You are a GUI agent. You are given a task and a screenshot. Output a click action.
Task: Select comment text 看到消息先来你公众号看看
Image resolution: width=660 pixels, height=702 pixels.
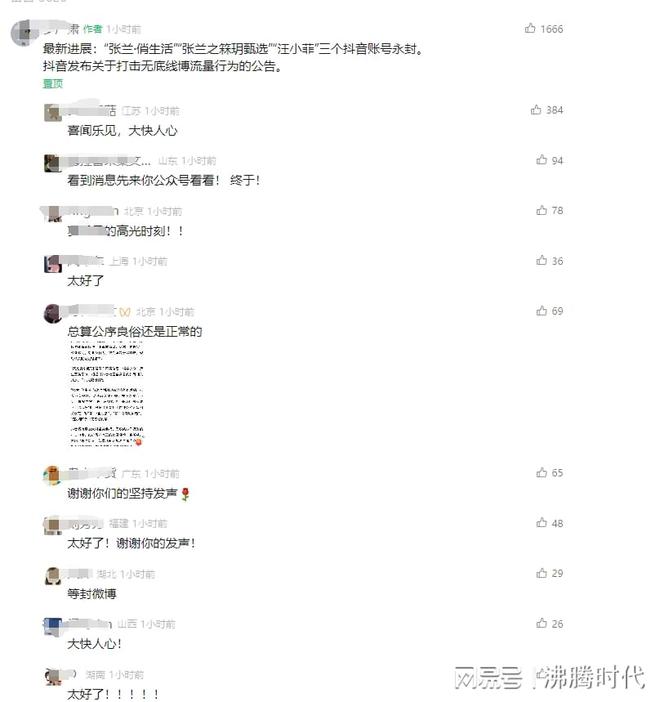144,181
